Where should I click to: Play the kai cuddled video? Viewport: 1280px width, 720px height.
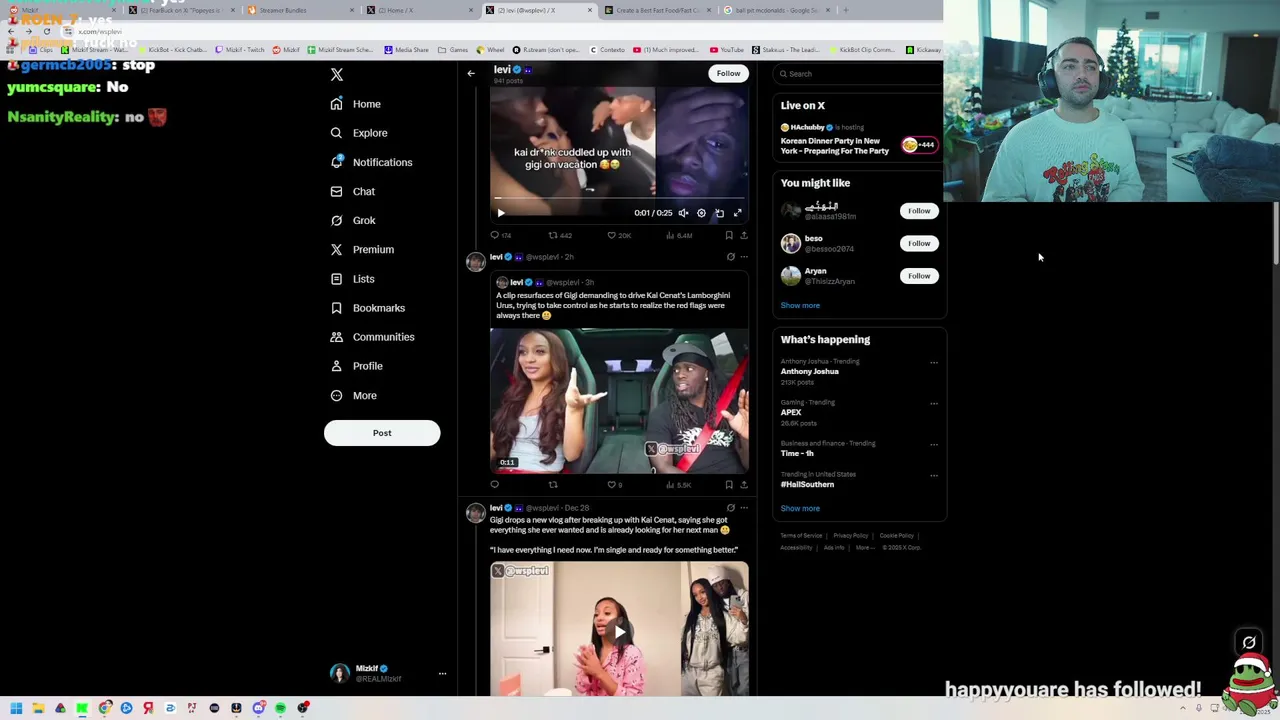click(501, 213)
